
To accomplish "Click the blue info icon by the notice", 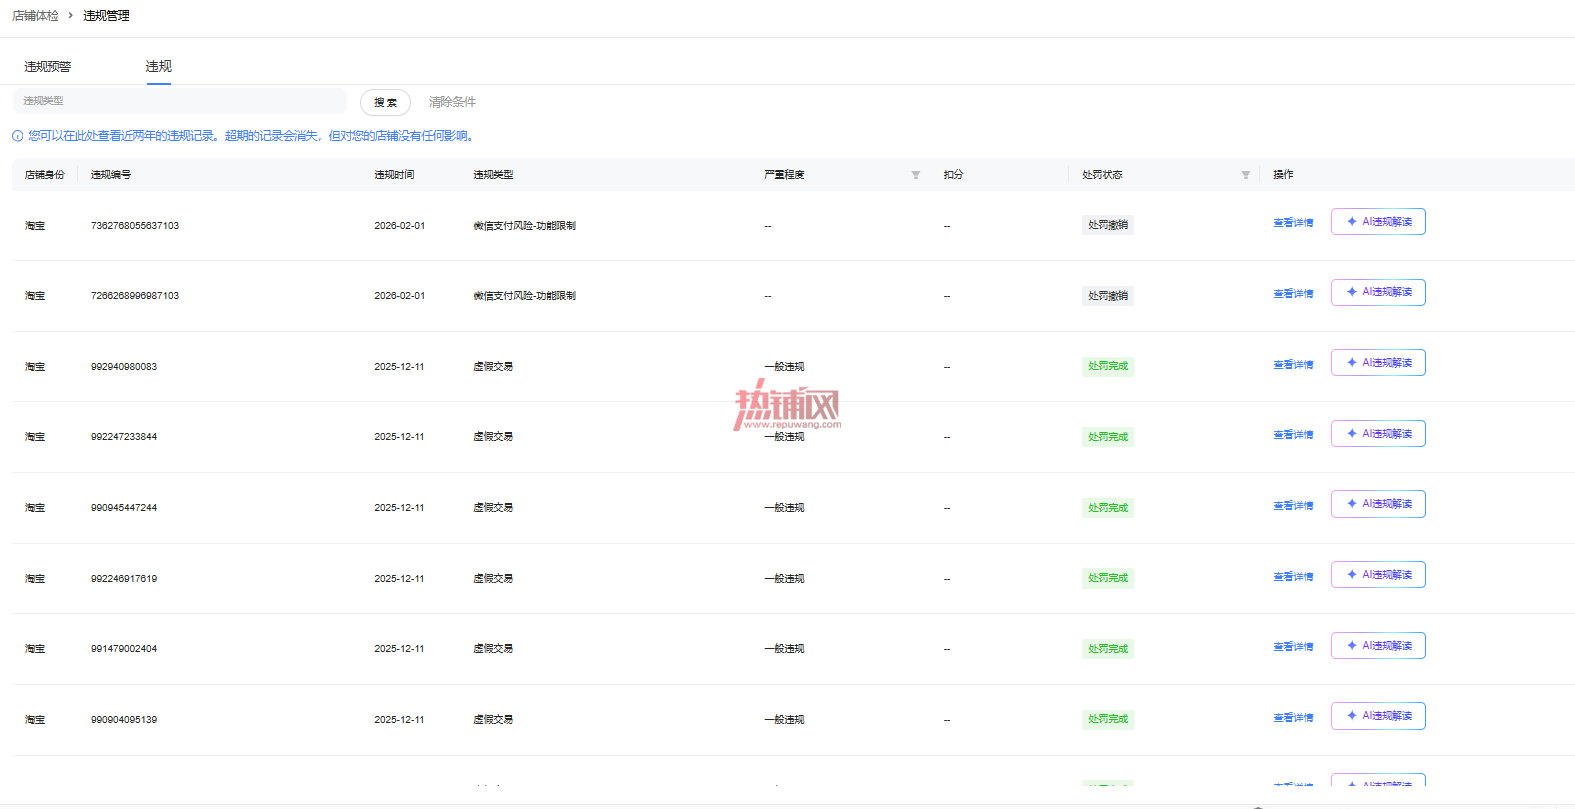I will click(x=18, y=136).
